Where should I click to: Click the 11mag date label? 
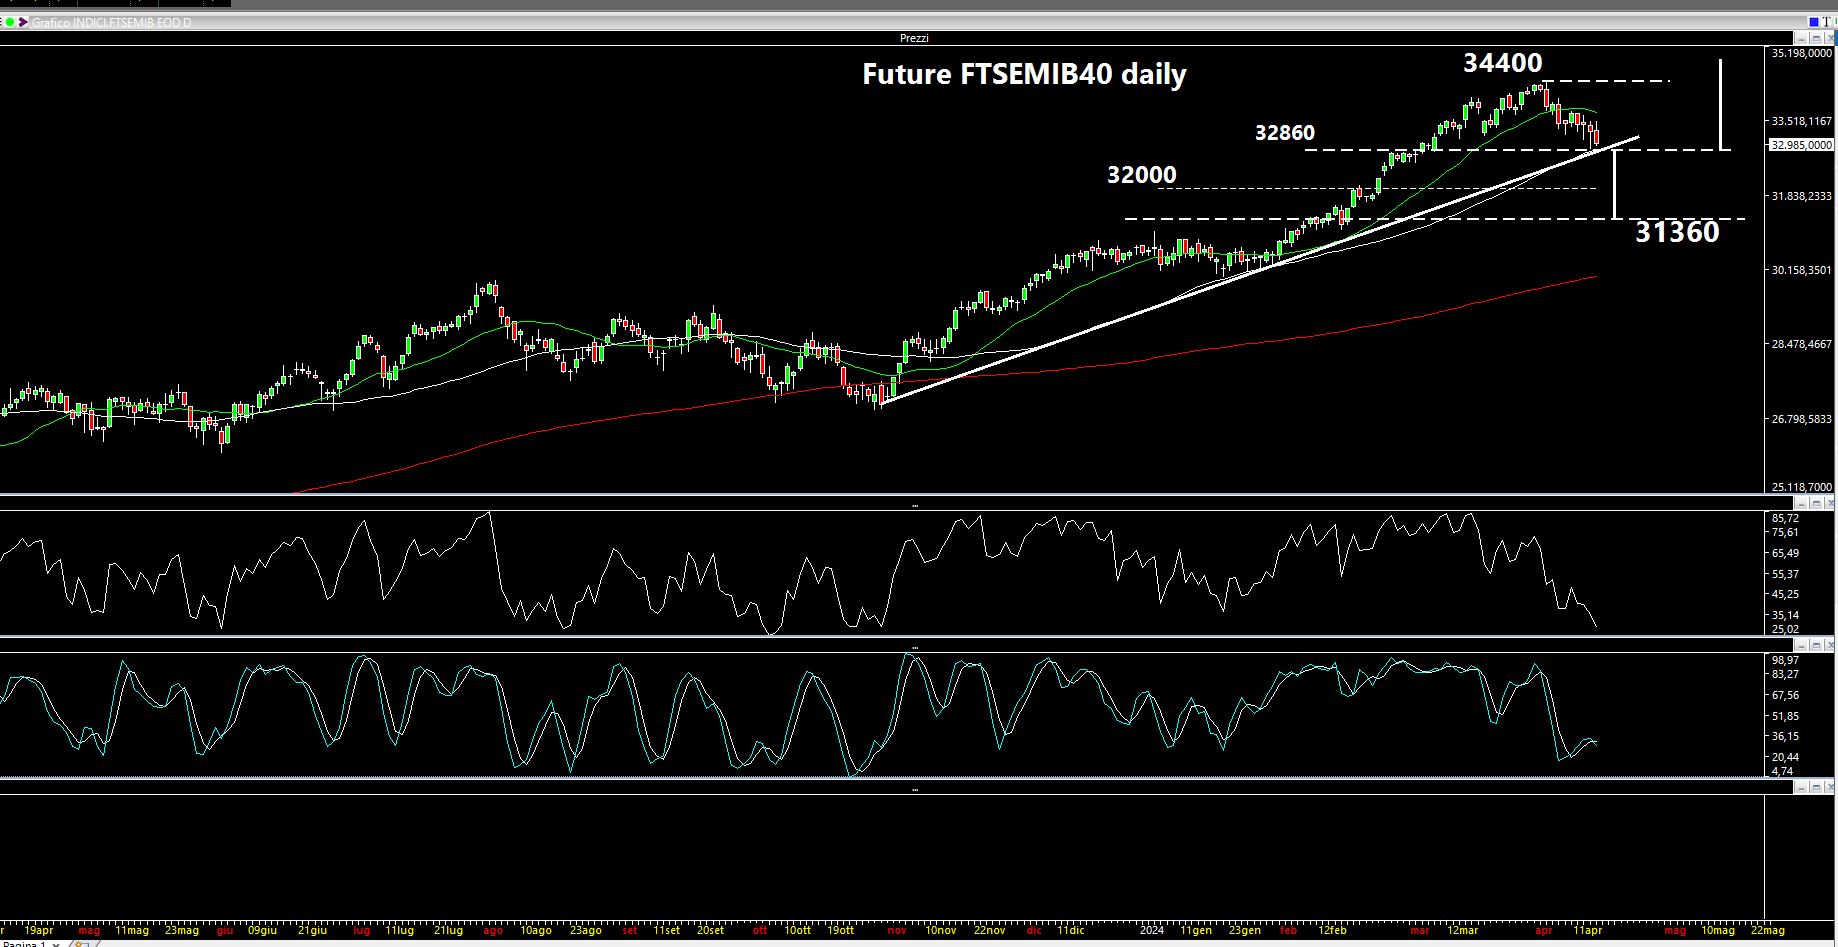click(132, 930)
